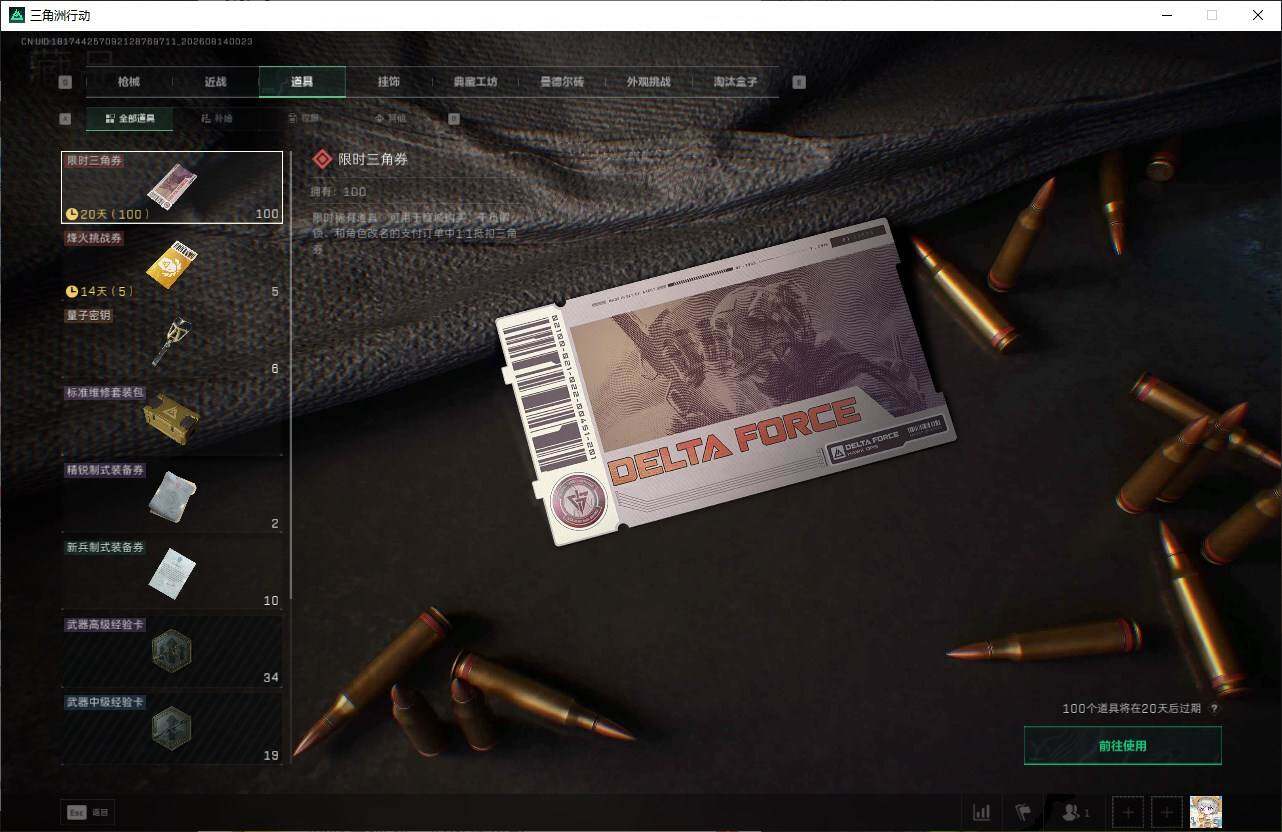
Task: Click the red diamond icon beside 限时三角券 title
Action: coord(322,159)
